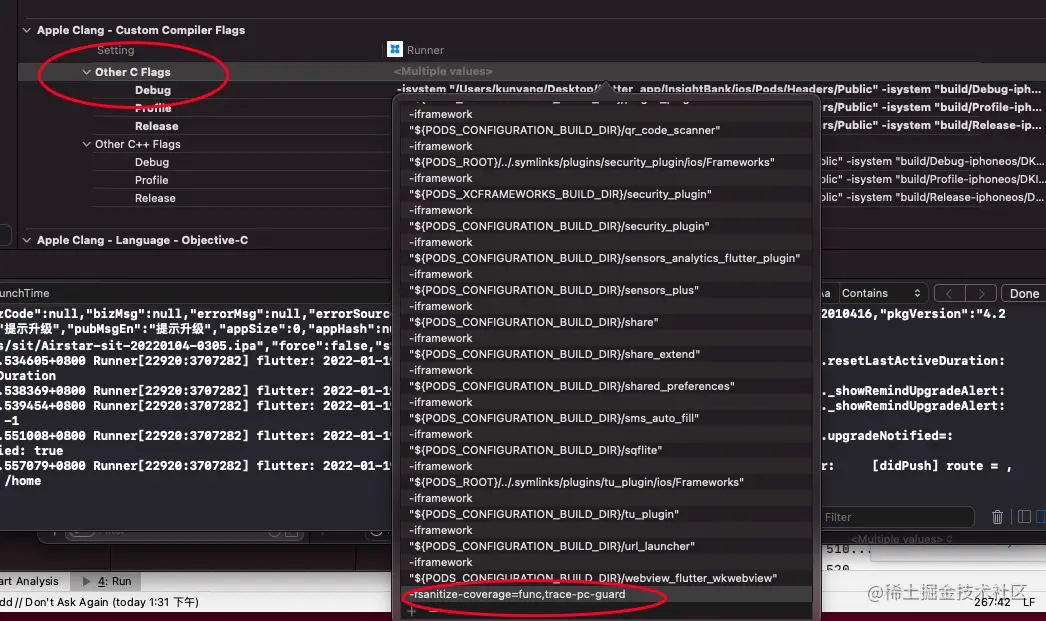Image resolution: width=1046 pixels, height=621 pixels.
Task: Select Release under Other C Flags
Action: 156,126
